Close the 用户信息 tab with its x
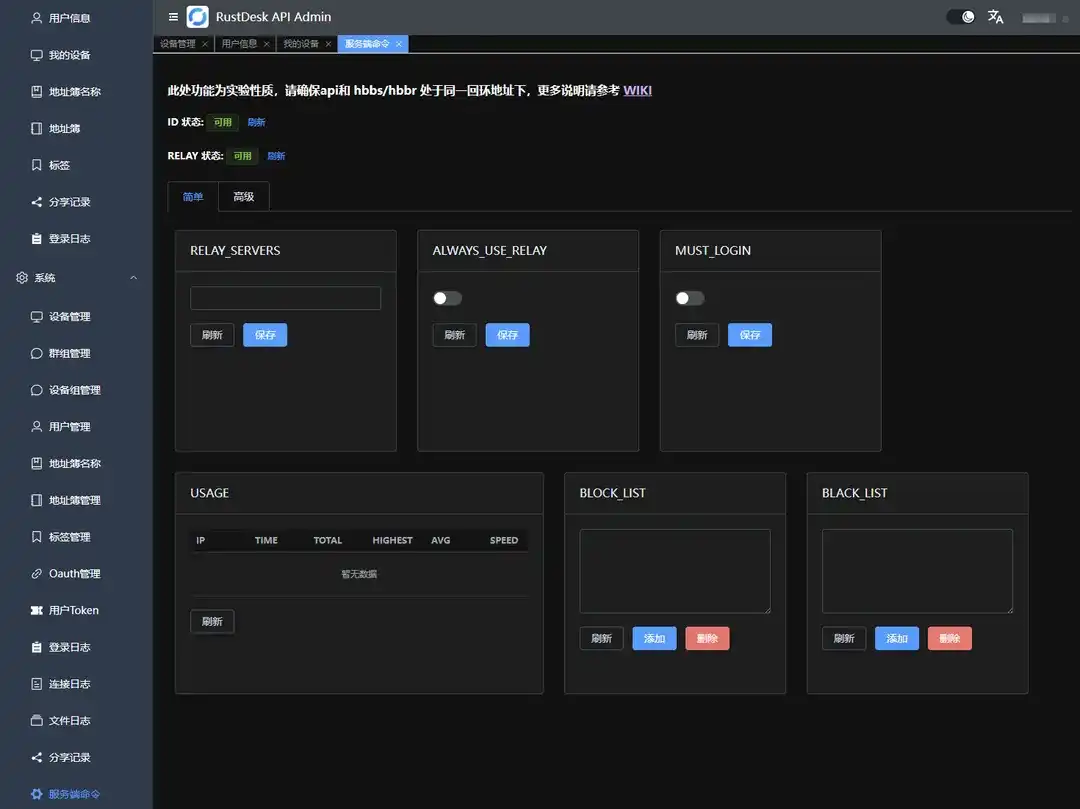Image resolution: width=1080 pixels, height=809 pixels. tap(267, 44)
